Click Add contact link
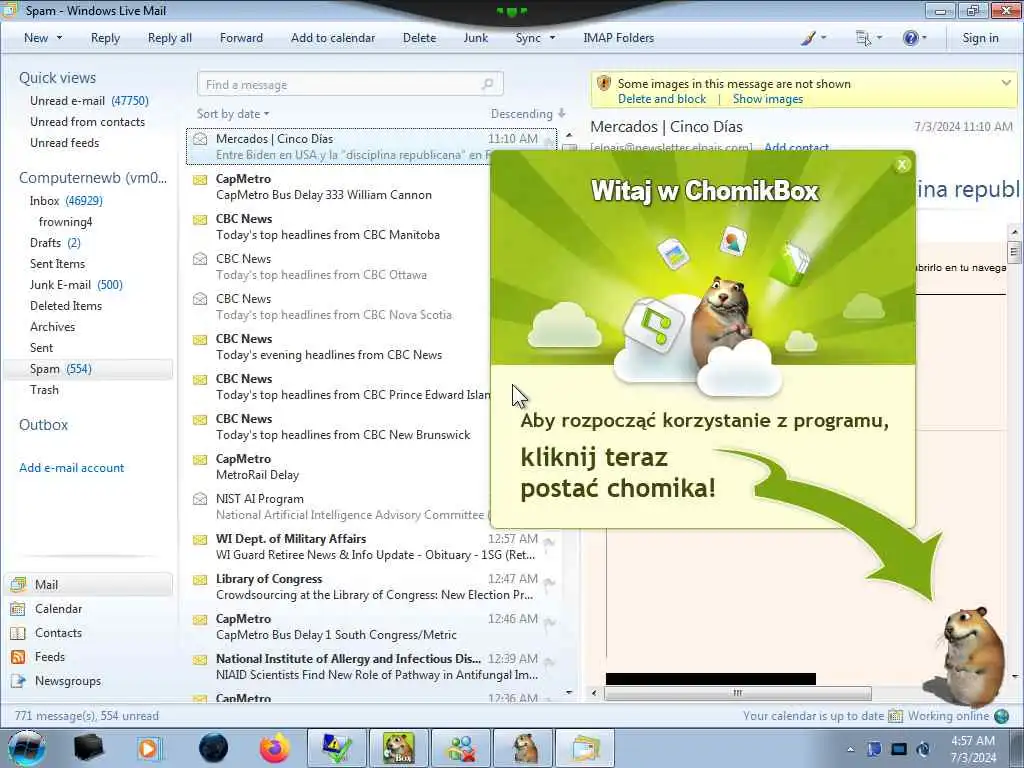This screenshot has width=1024, height=768. 796,147
